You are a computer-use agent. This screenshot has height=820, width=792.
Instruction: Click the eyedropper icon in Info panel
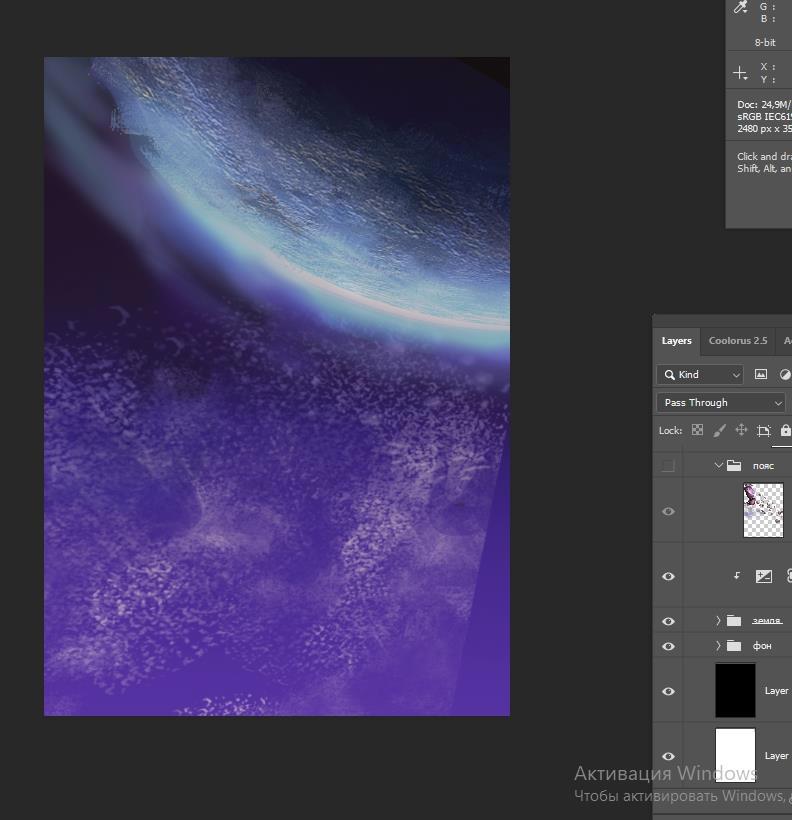[x=740, y=8]
